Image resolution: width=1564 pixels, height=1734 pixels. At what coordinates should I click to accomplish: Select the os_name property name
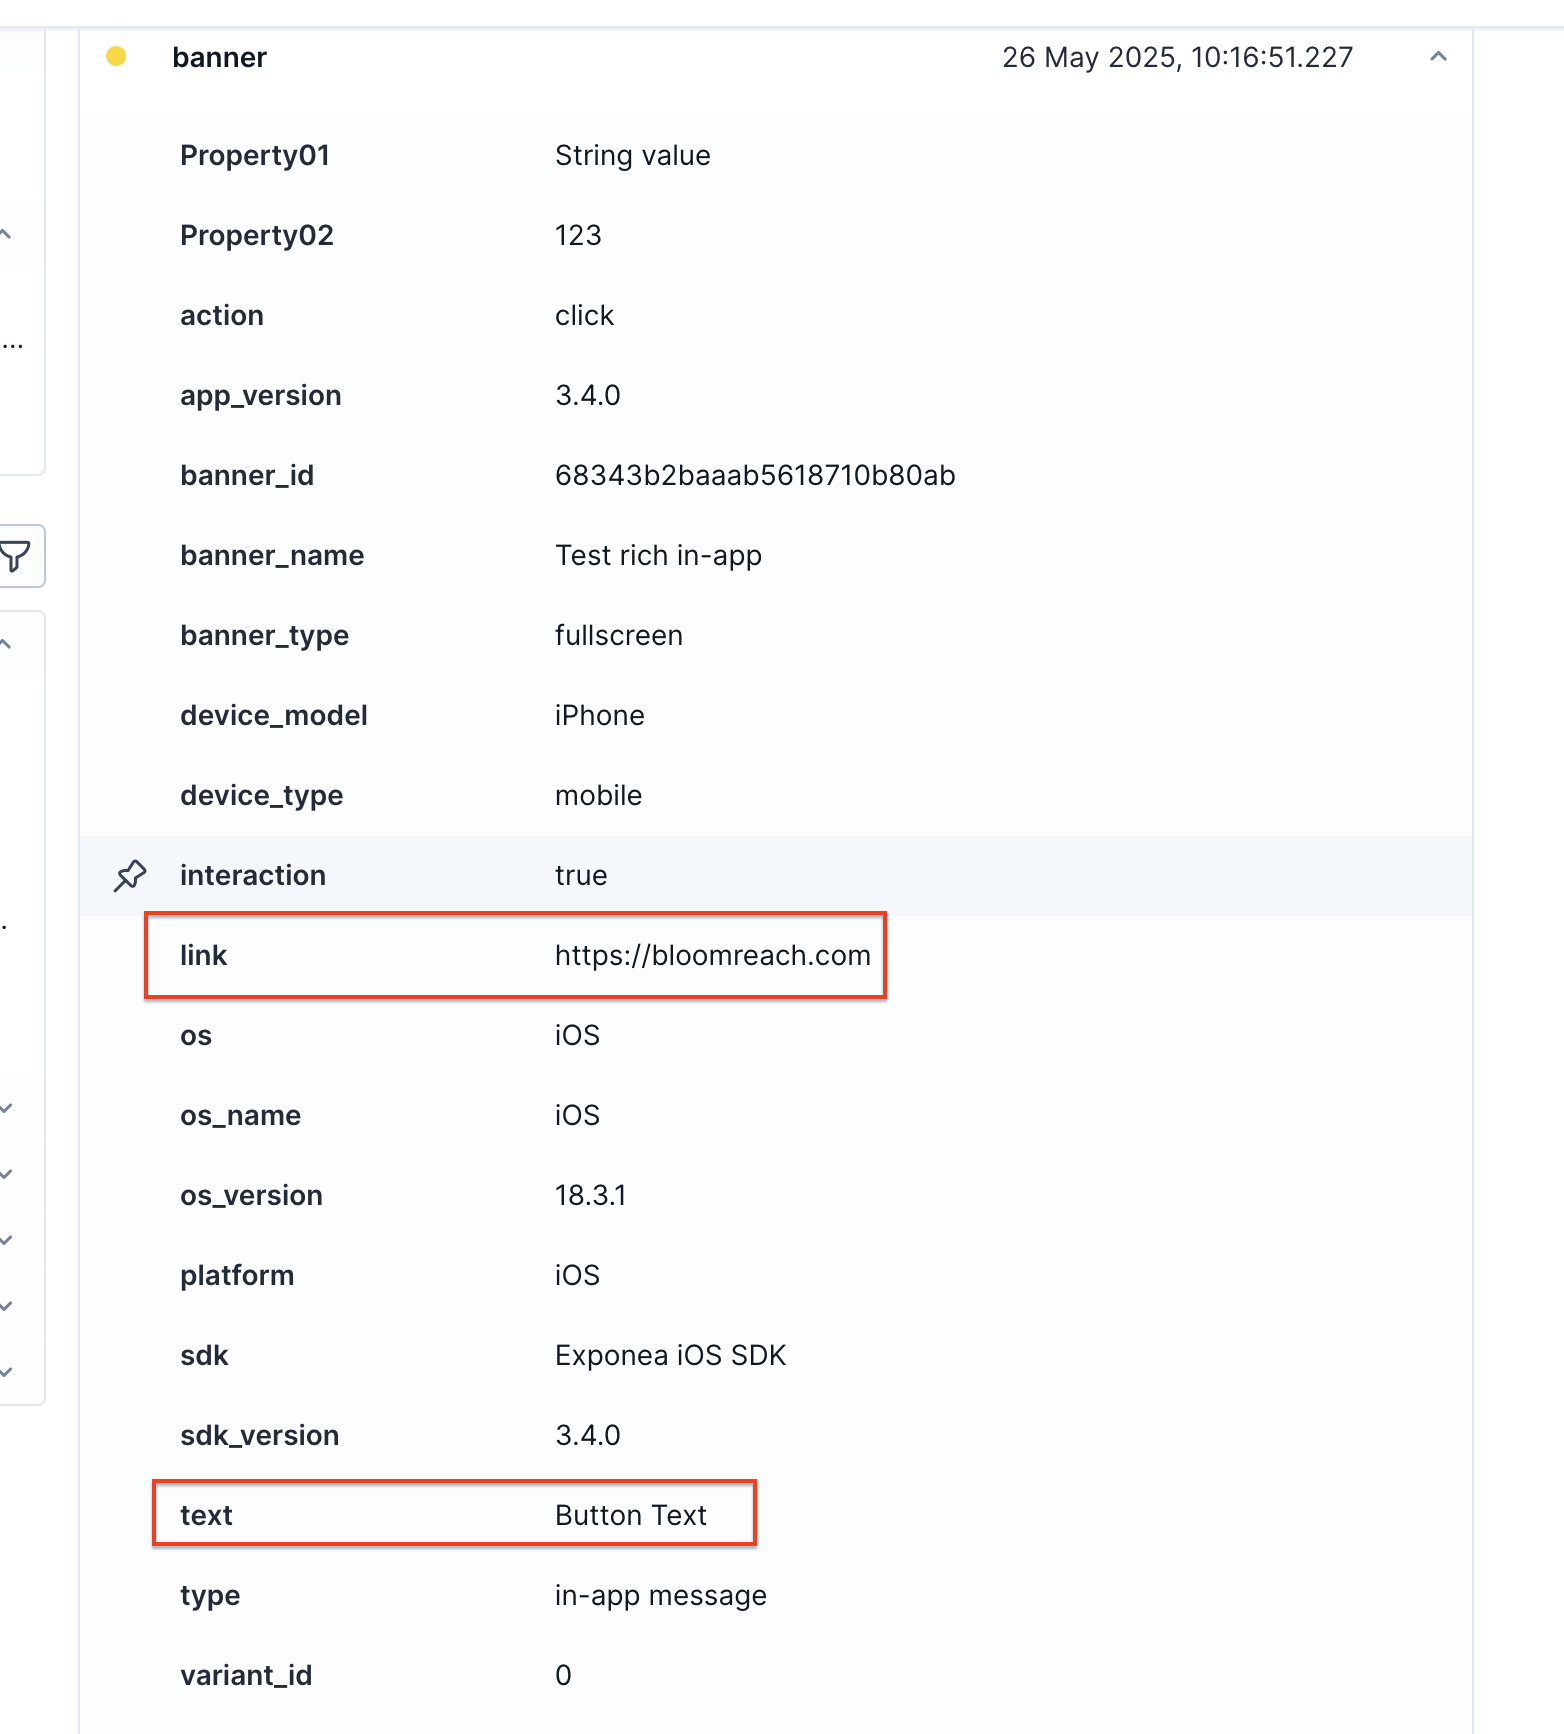point(240,1115)
